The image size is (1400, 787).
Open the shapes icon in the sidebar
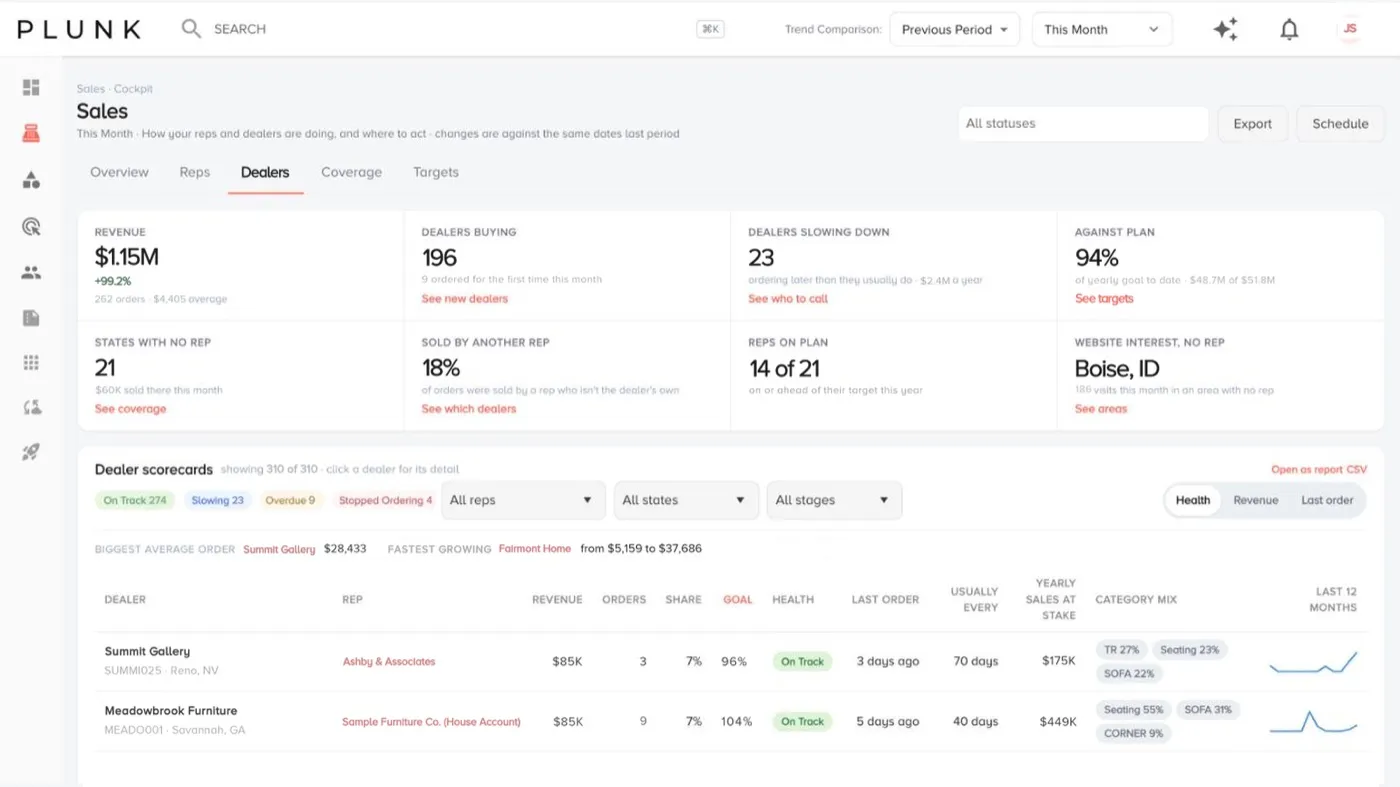point(31,180)
